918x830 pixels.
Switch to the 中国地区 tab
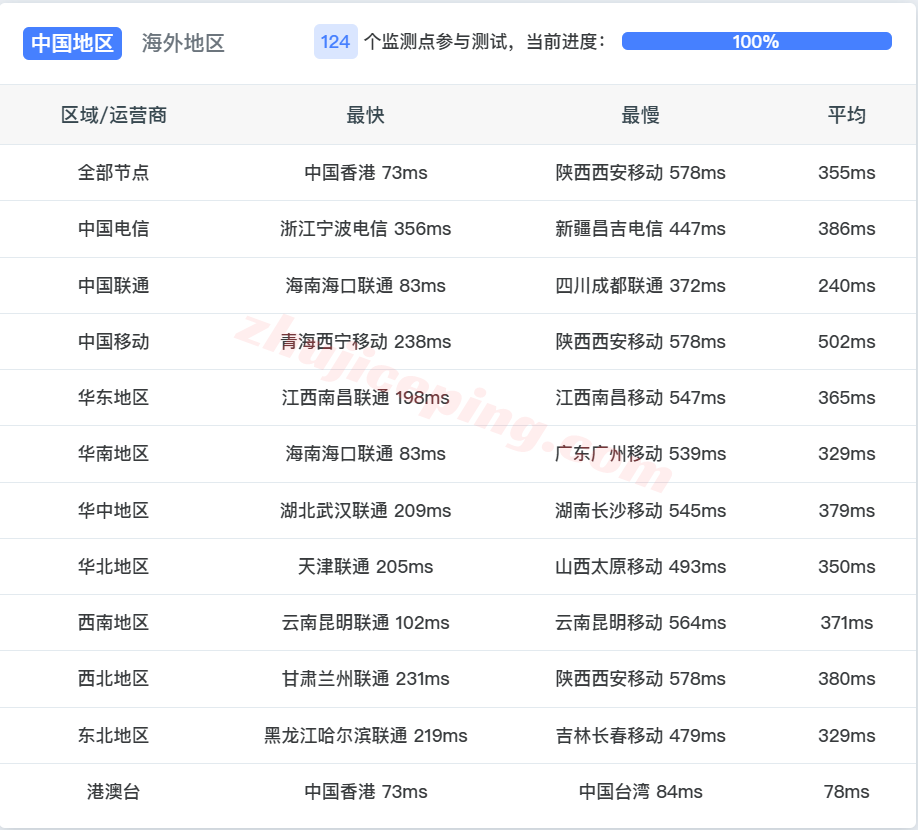coord(72,43)
